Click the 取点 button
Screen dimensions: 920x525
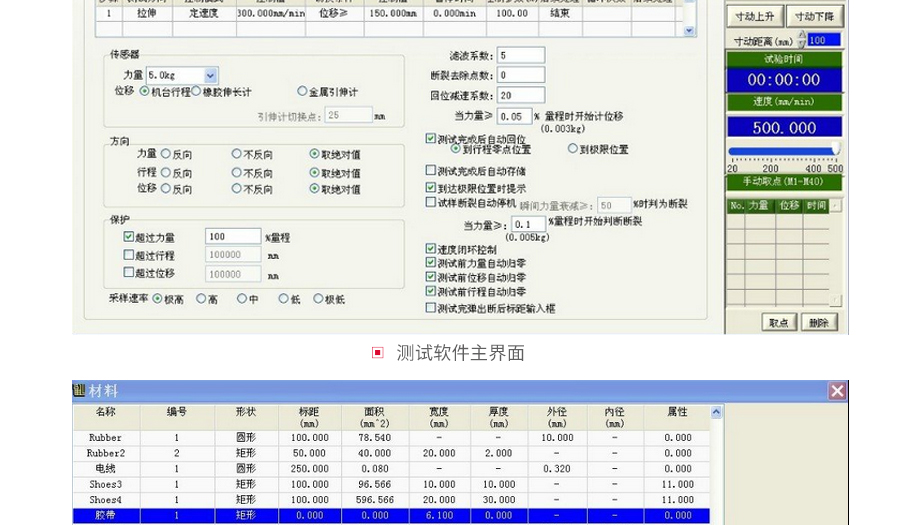pos(778,322)
